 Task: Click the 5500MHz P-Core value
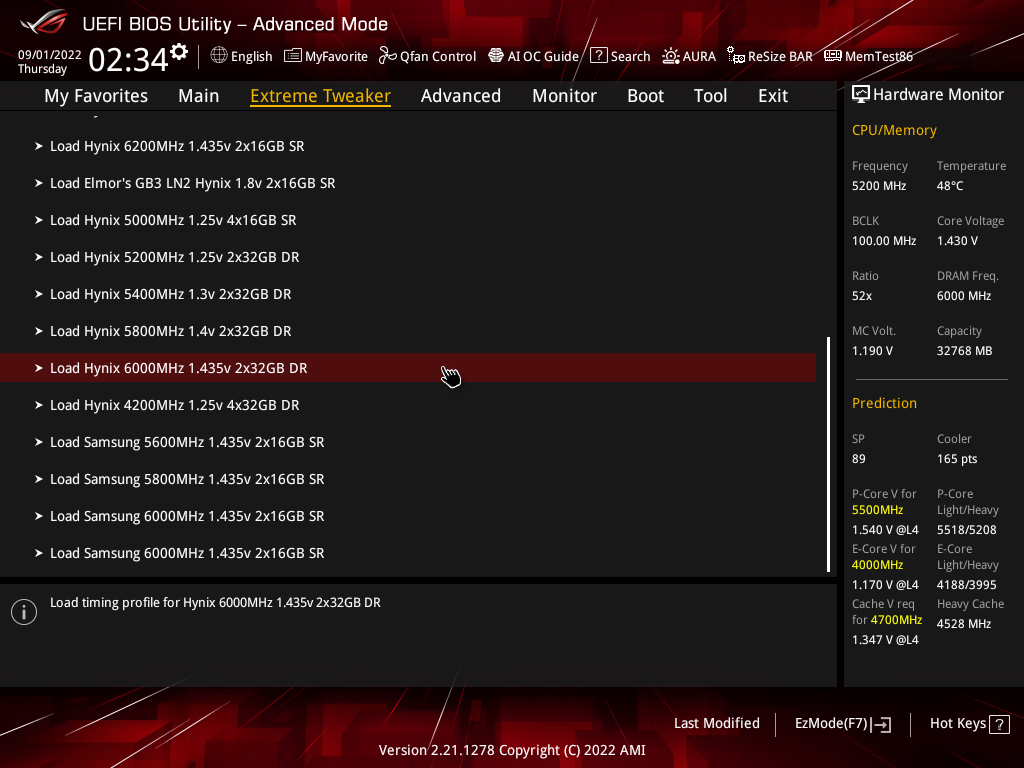click(x=878, y=510)
